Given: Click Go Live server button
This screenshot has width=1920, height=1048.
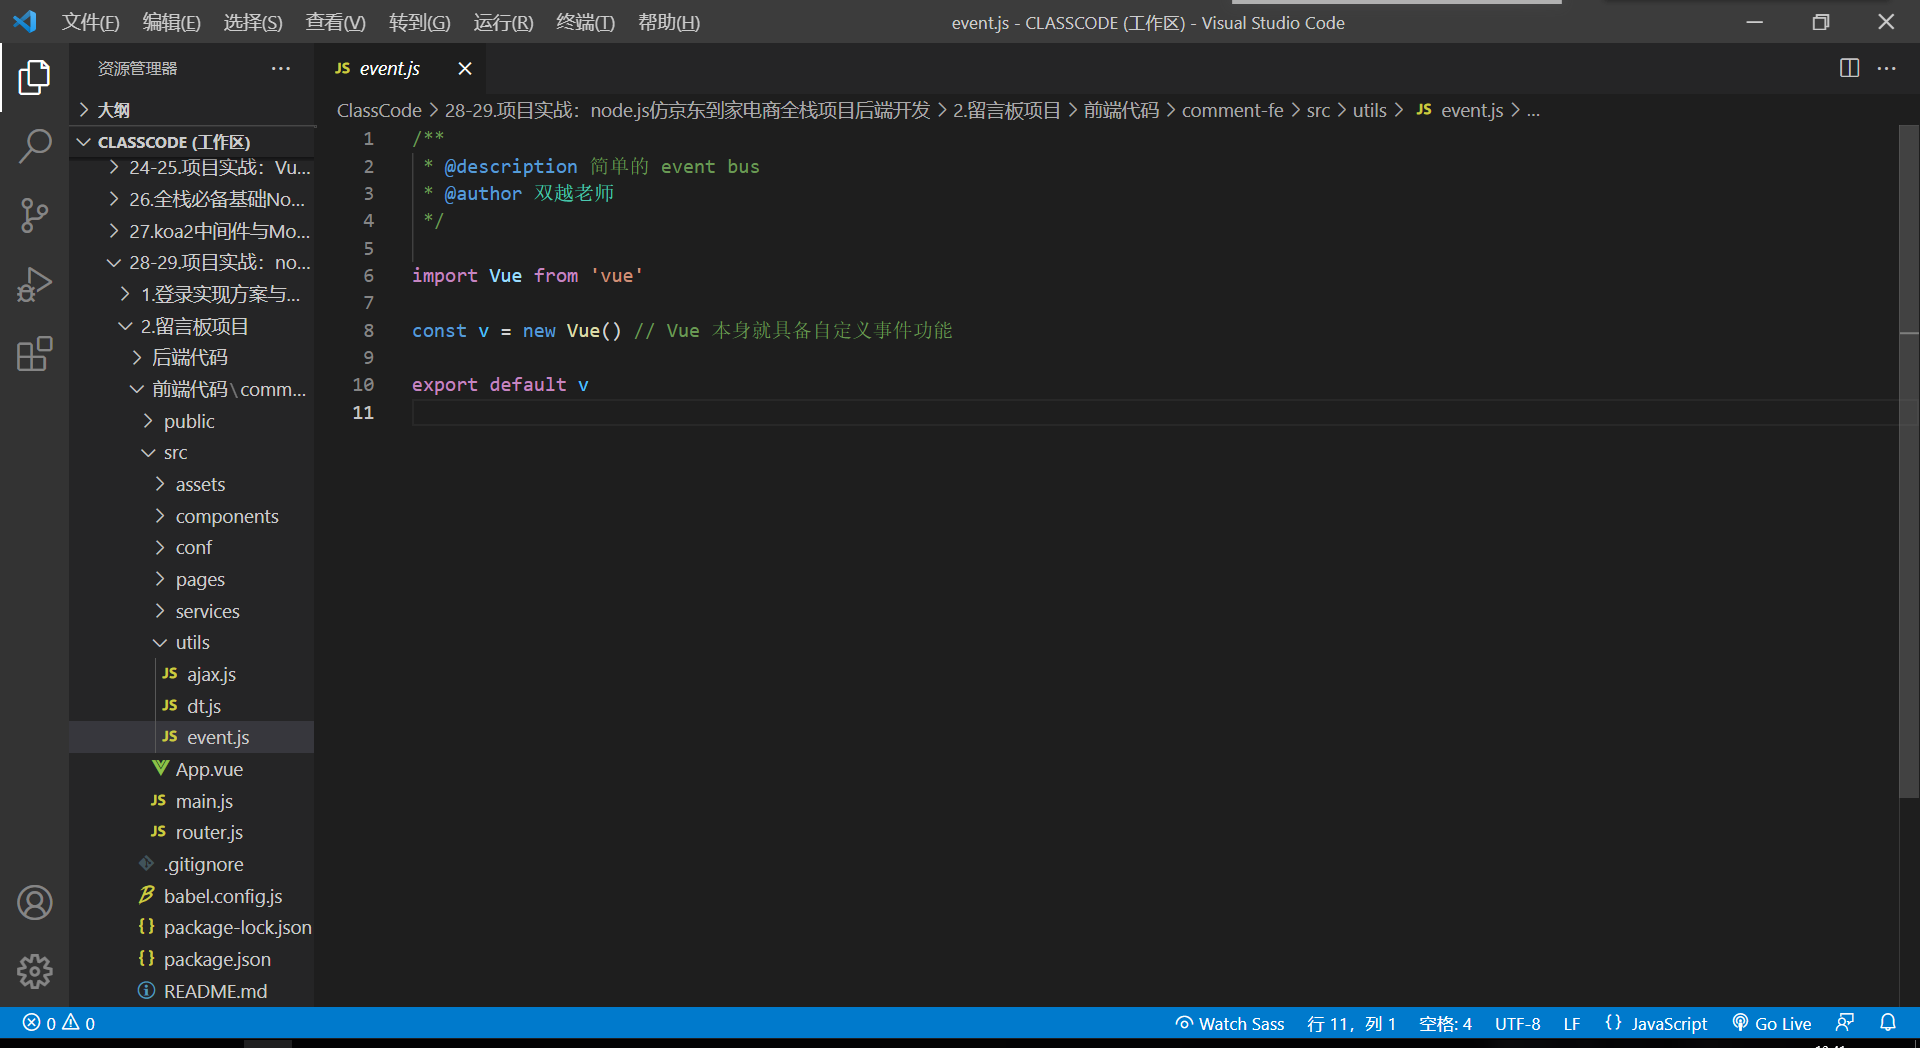Looking at the screenshot, I should click(x=1772, y=1023).
